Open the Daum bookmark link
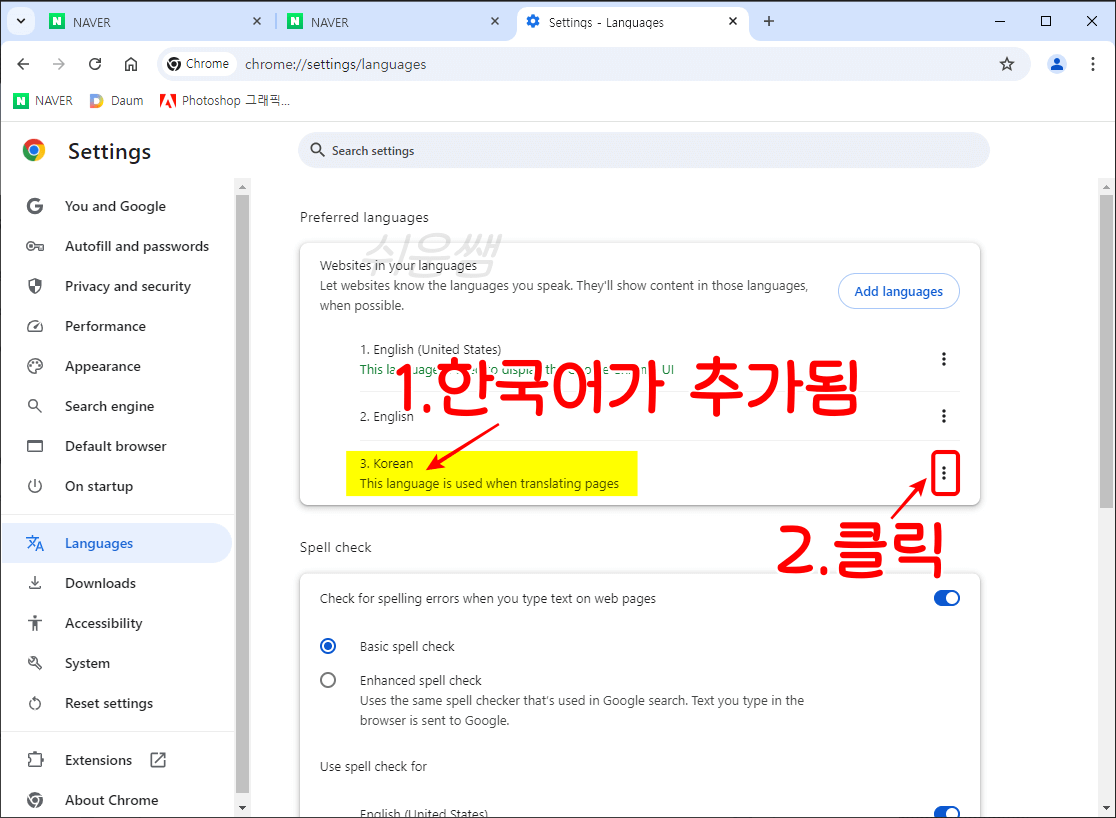This screenshot has height=818, width=1116. click(116, 100)
